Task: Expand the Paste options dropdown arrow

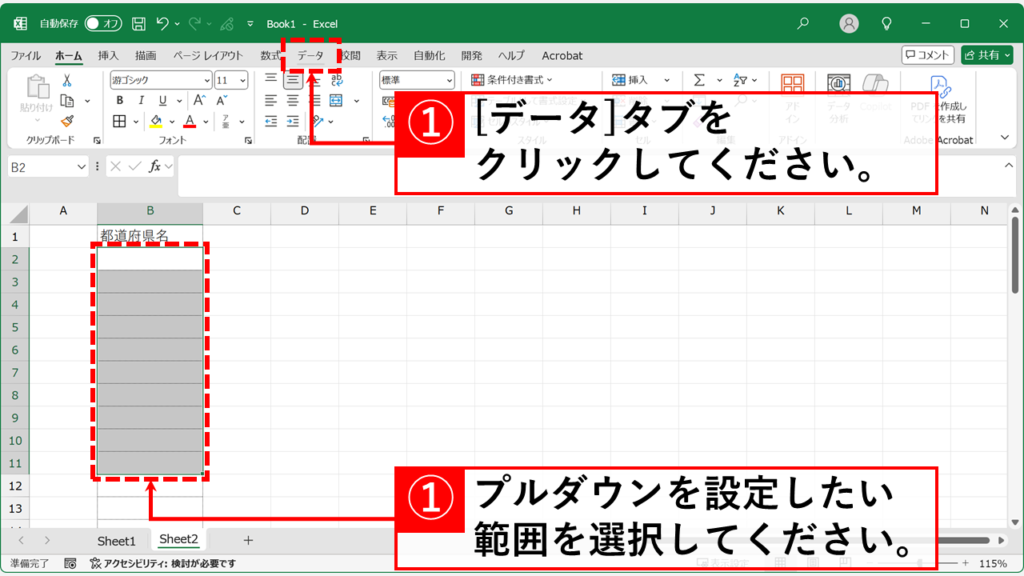Action: (37, 120)
